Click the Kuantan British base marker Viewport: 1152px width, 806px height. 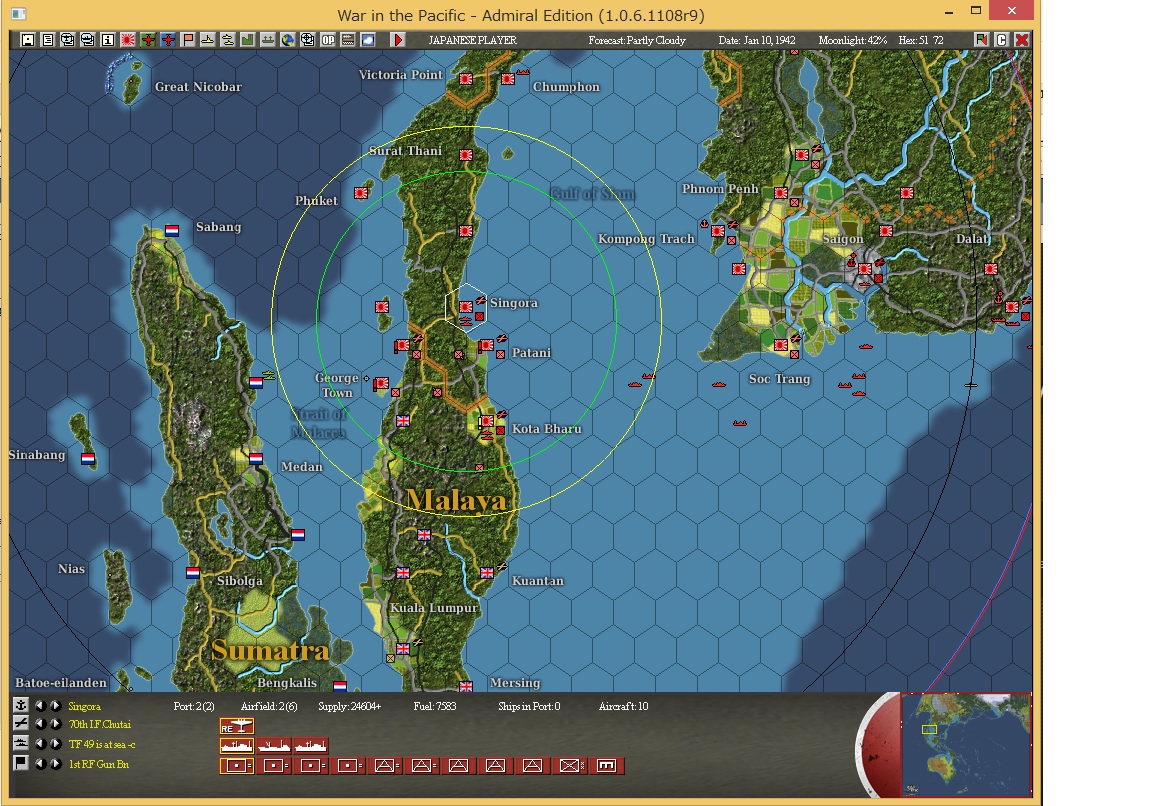487,573
